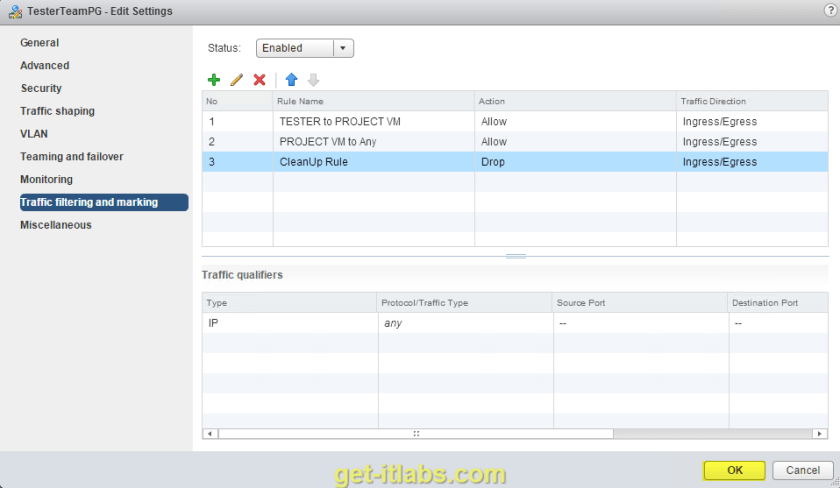This screenshot has width=840, height=488.
Task: Select the PROJECT VM to Any rule
Action: click(x=328, y=142)
